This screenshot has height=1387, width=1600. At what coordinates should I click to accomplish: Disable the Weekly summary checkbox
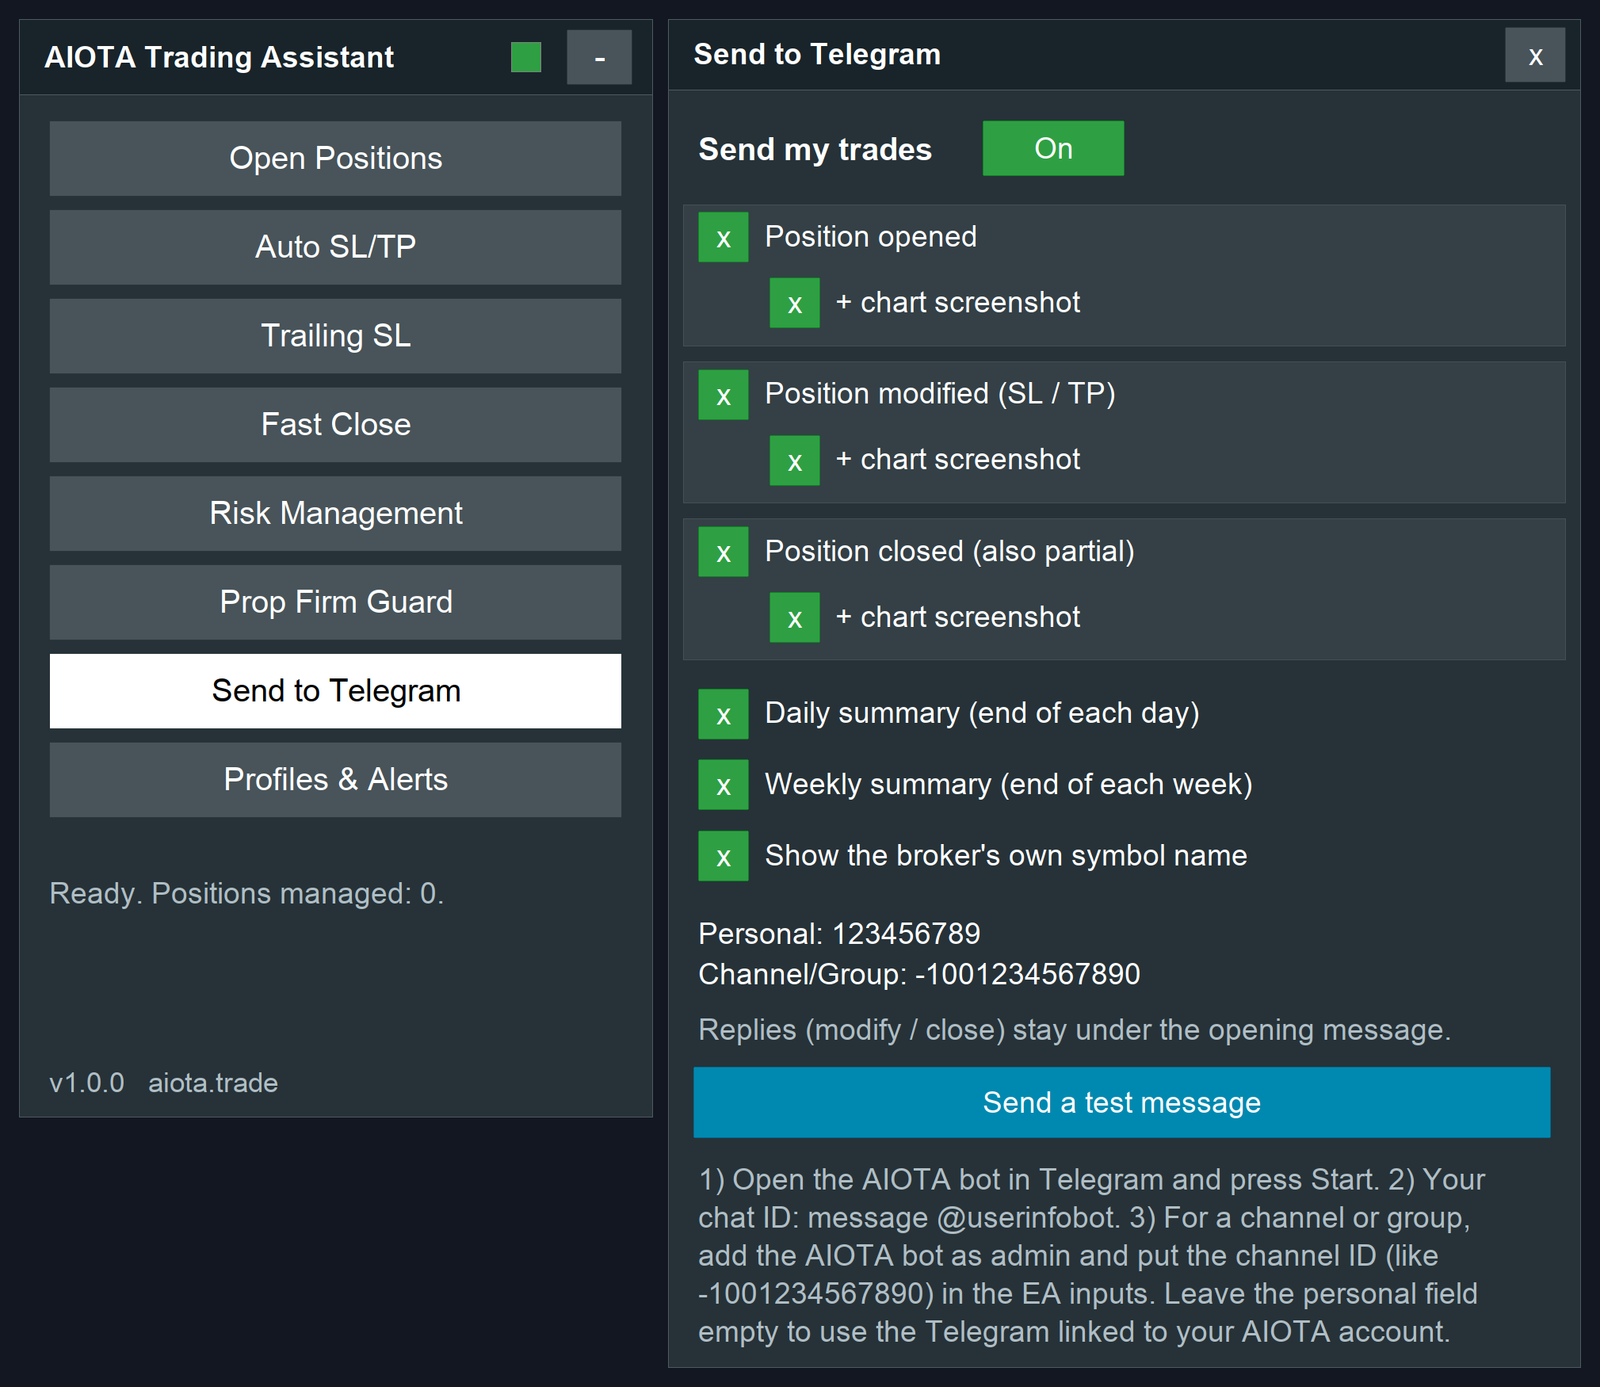click(723, 785)
